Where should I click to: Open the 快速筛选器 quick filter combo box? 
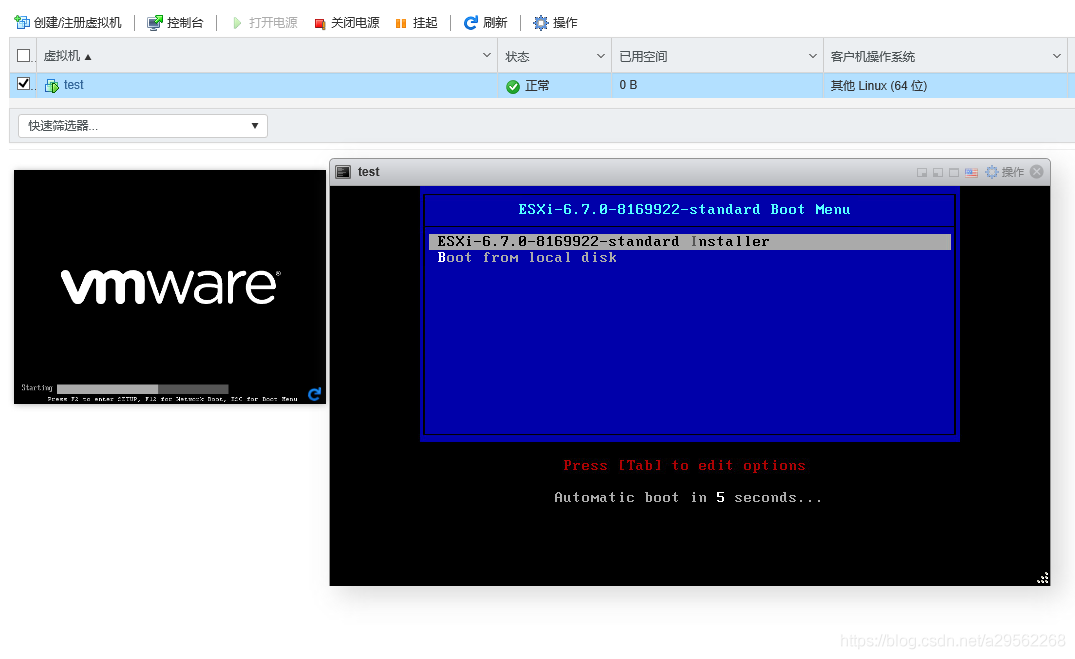(143, 125)
